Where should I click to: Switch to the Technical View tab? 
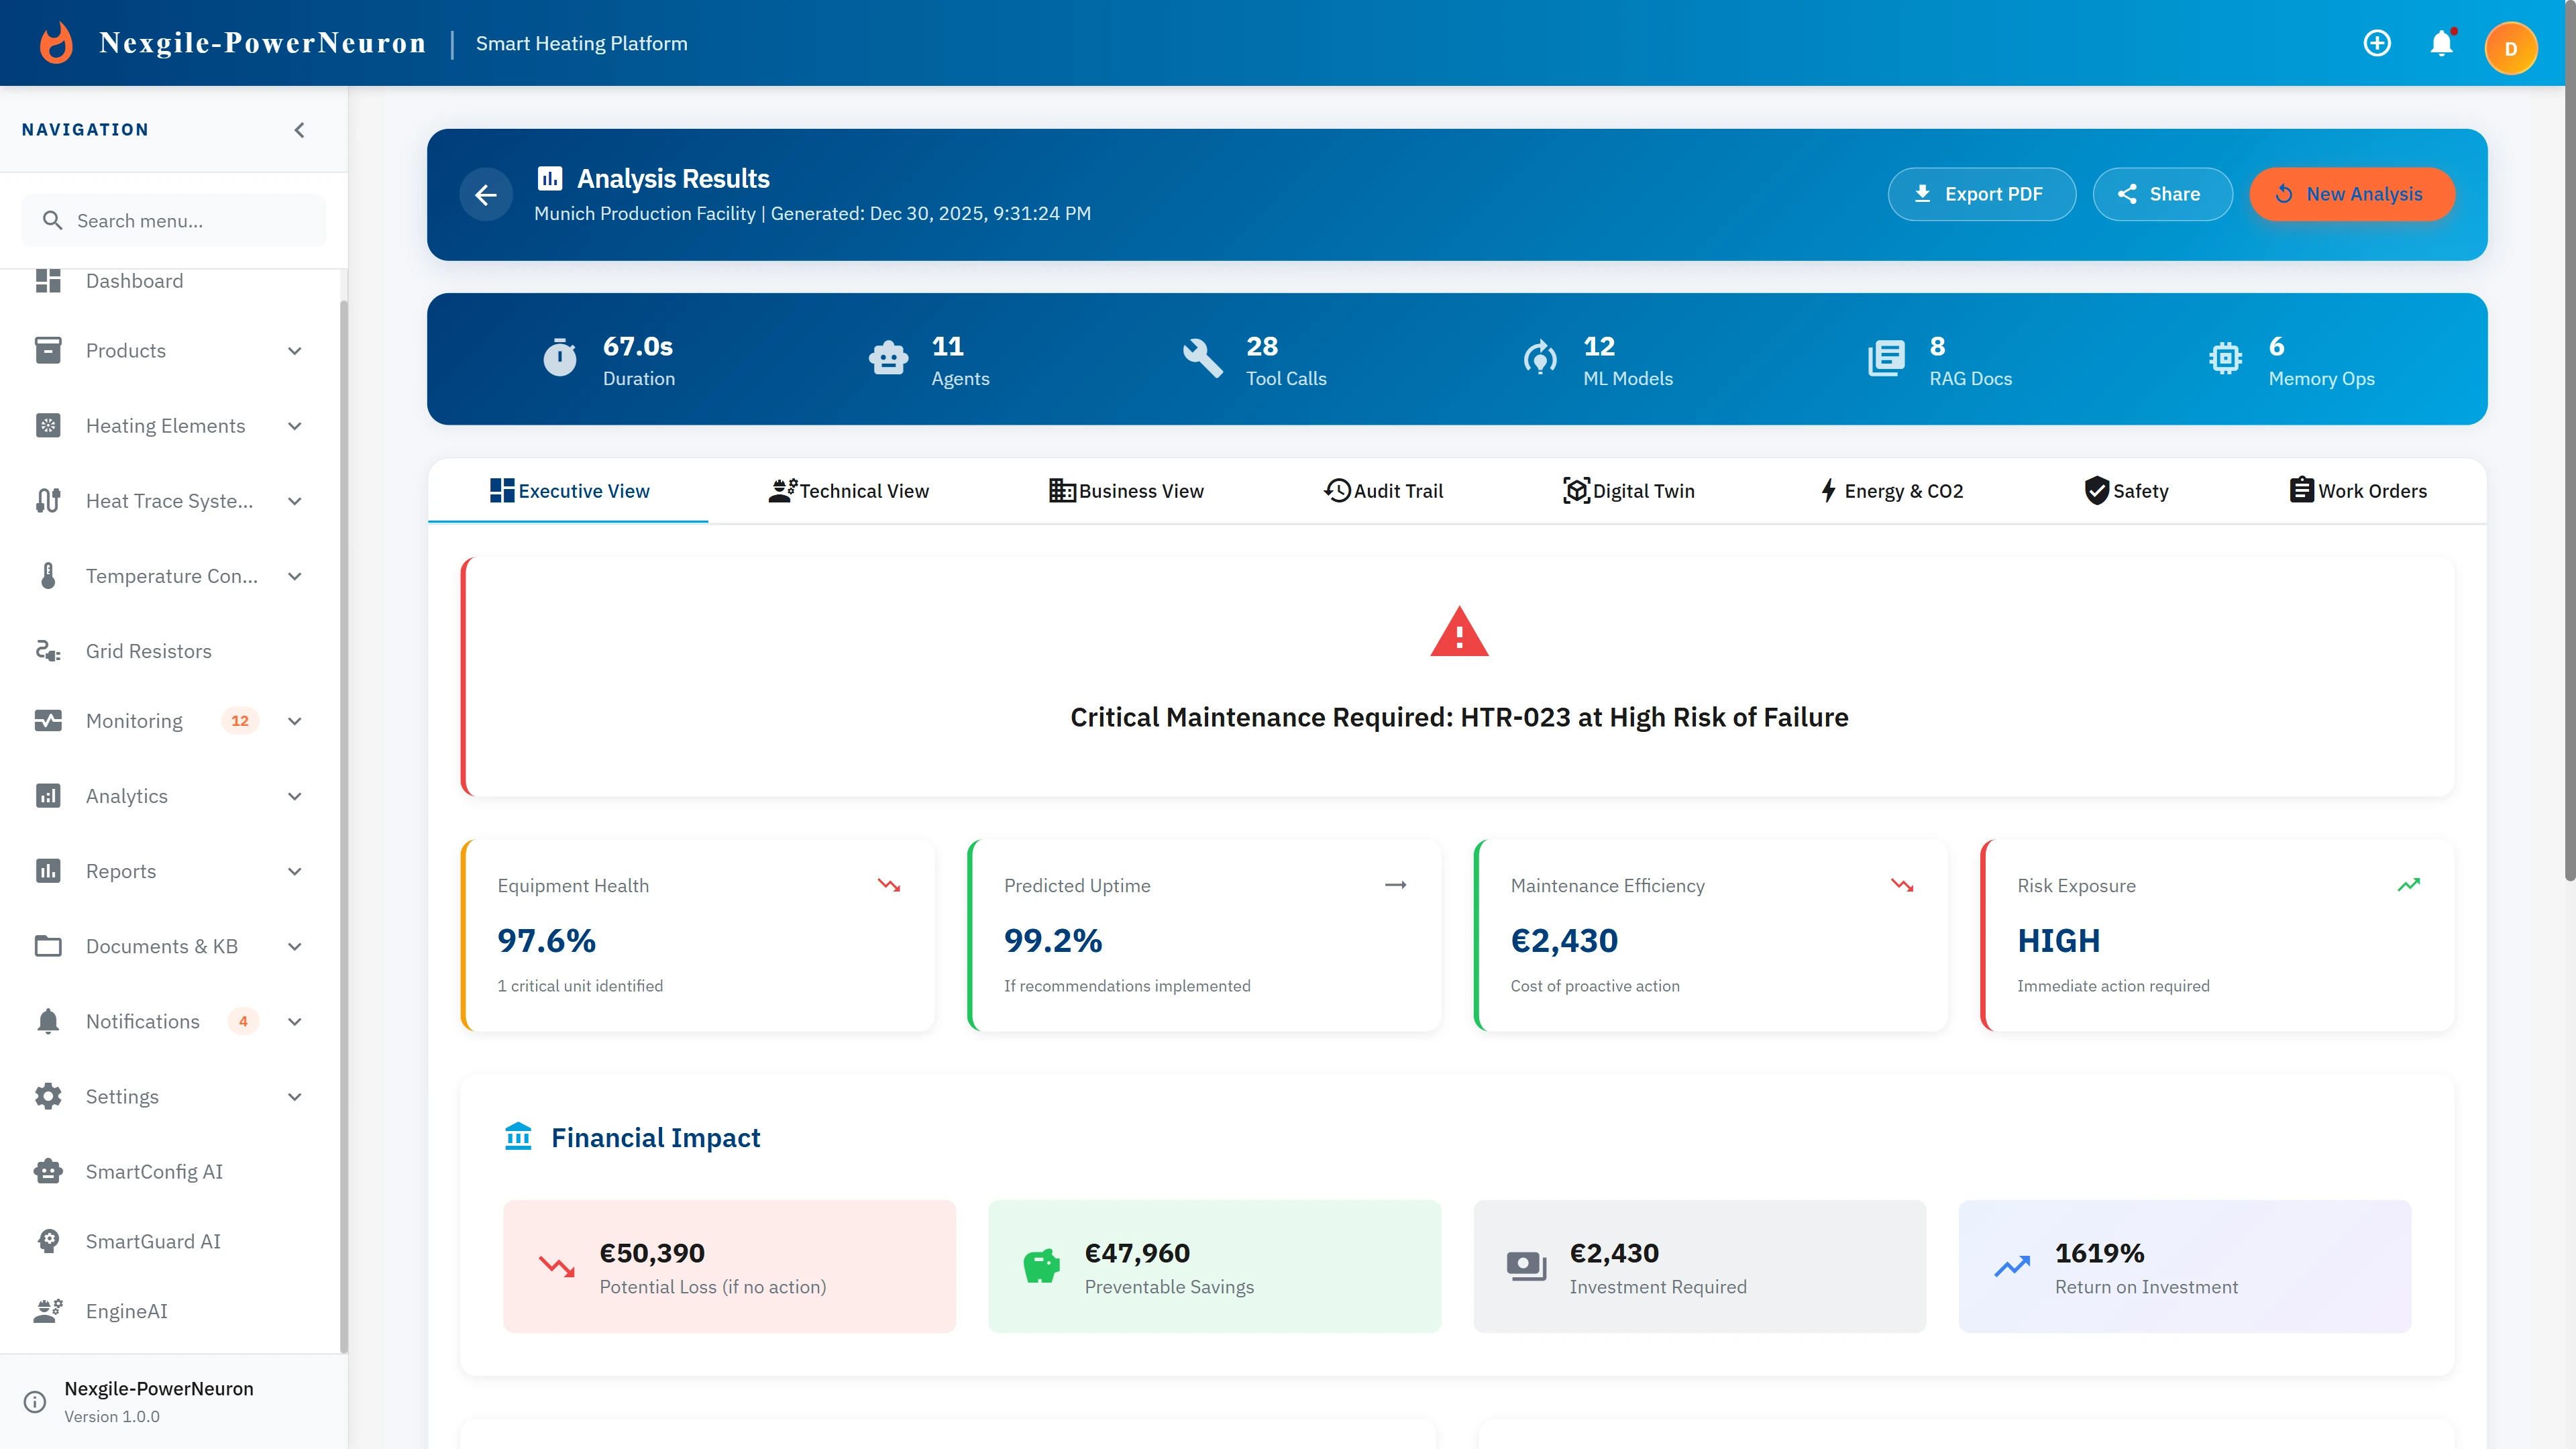click(849, 491)
